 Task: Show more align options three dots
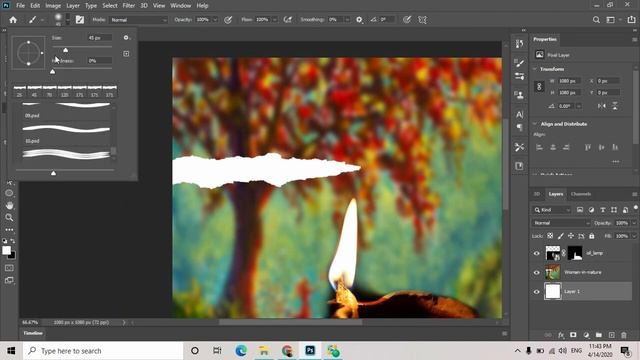click(616, 162)
